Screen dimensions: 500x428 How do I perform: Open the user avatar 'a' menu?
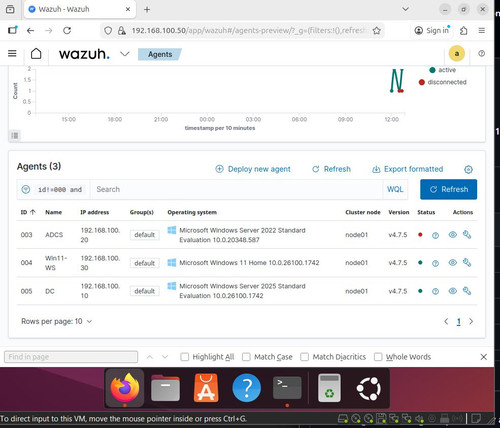click(x=457, y=54)
